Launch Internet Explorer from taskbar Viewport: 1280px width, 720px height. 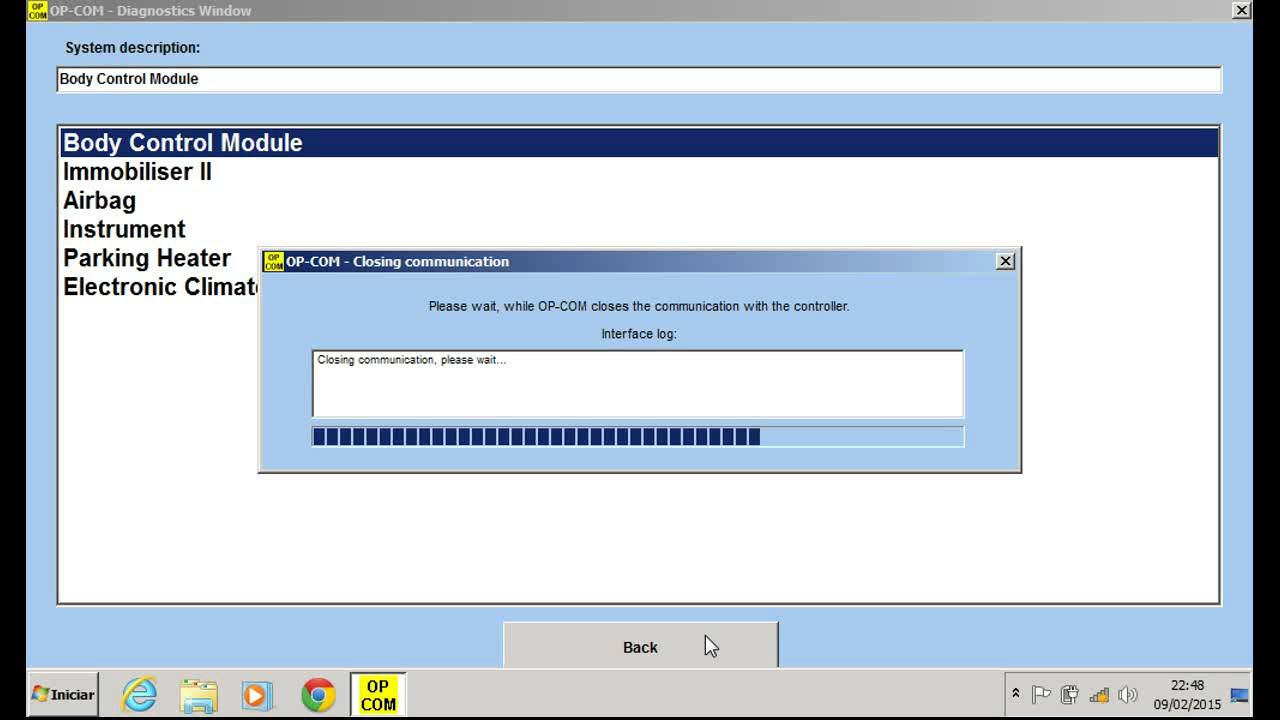click(x=139, y=695)
